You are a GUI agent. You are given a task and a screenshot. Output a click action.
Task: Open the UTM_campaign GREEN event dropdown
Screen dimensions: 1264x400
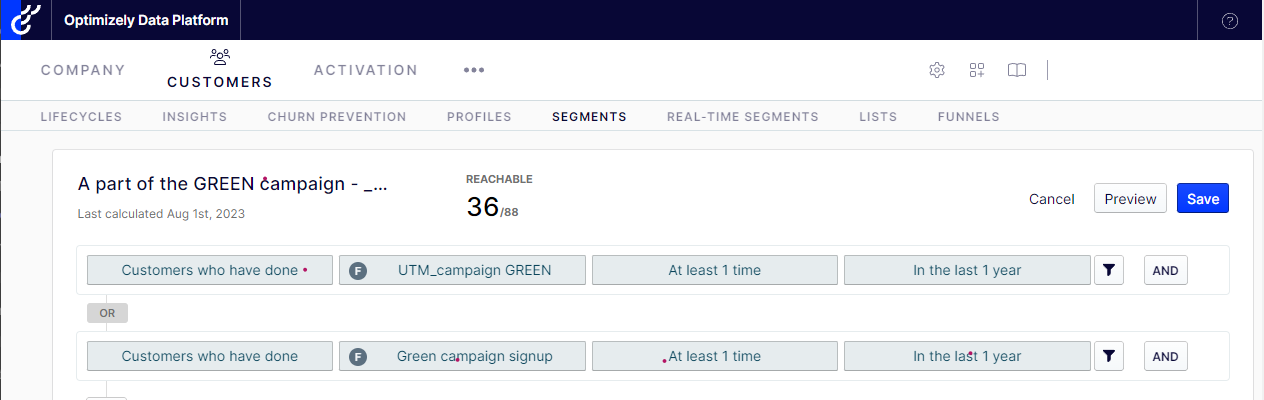click(462, 270)
